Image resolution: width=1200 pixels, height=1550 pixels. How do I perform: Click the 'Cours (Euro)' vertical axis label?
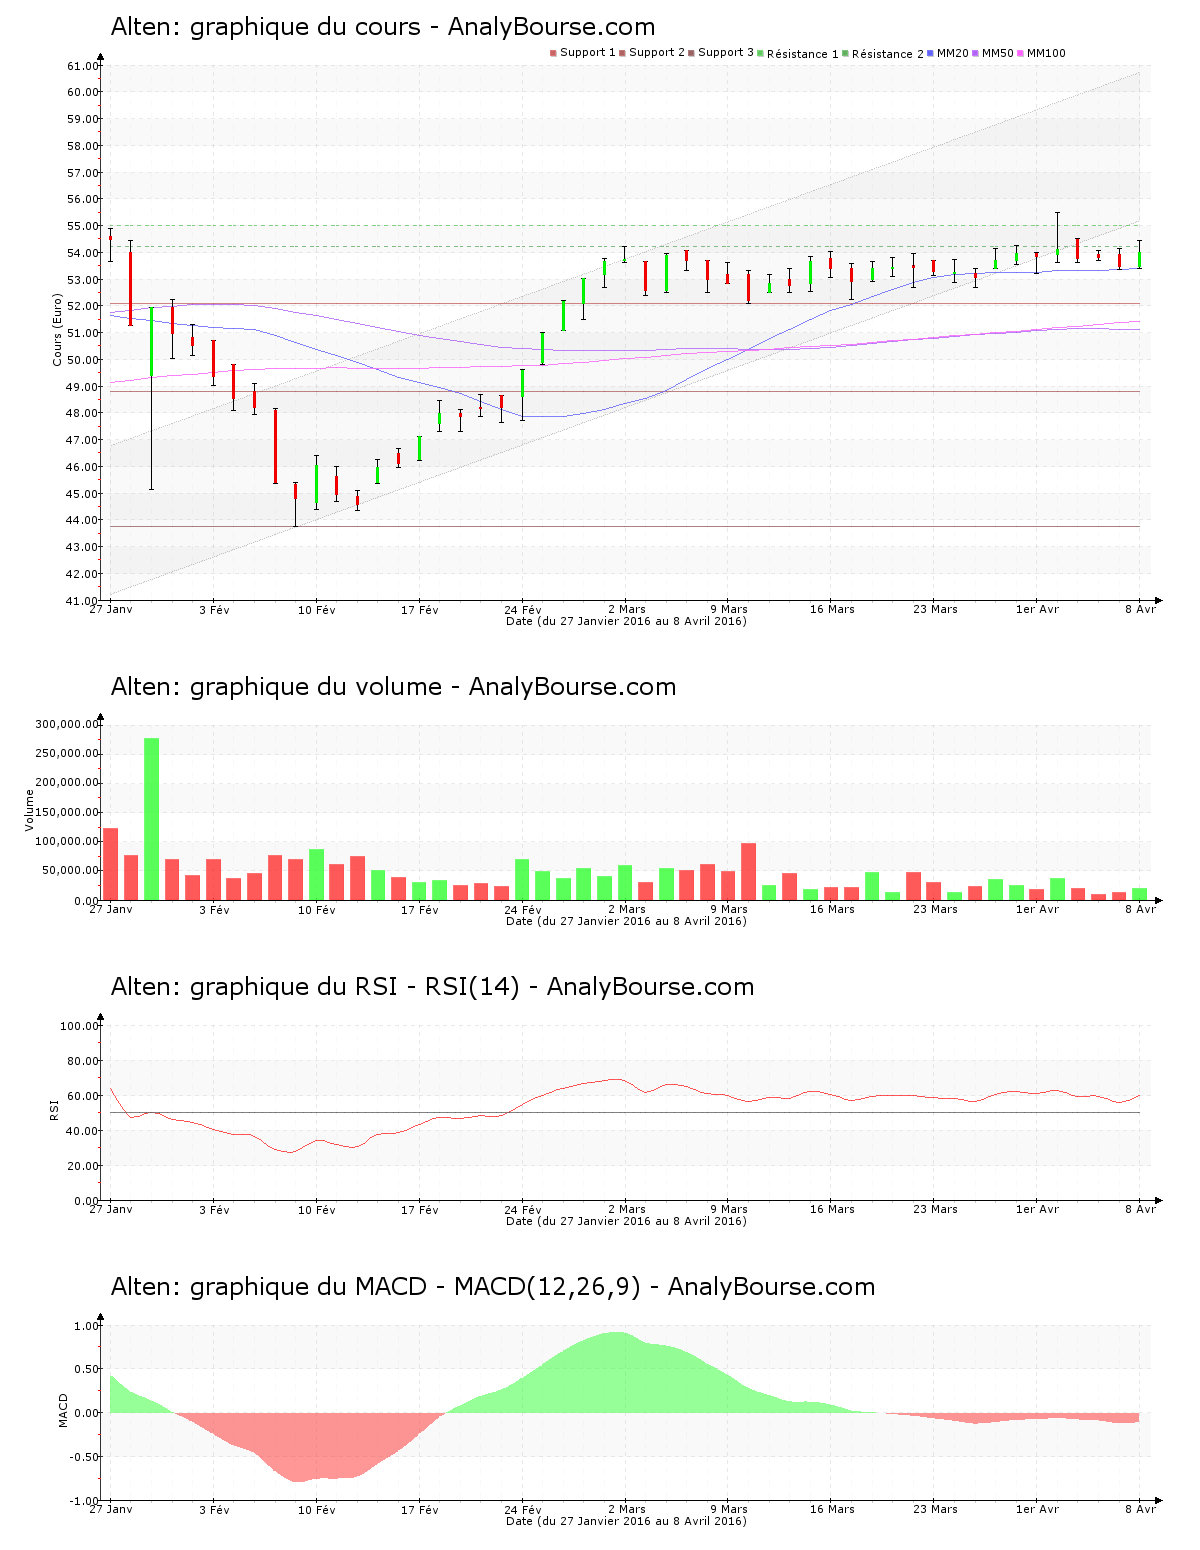[x=58, y=330]
